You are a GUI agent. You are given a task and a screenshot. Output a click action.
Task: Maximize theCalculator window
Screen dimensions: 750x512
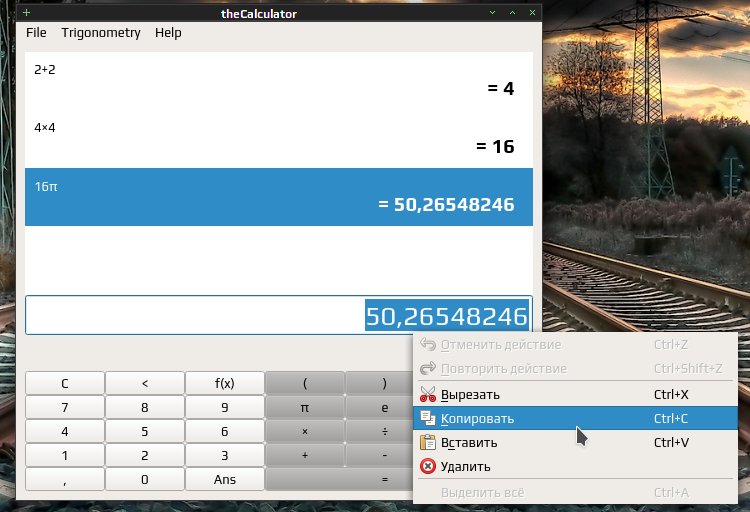(x=512, y=12)
